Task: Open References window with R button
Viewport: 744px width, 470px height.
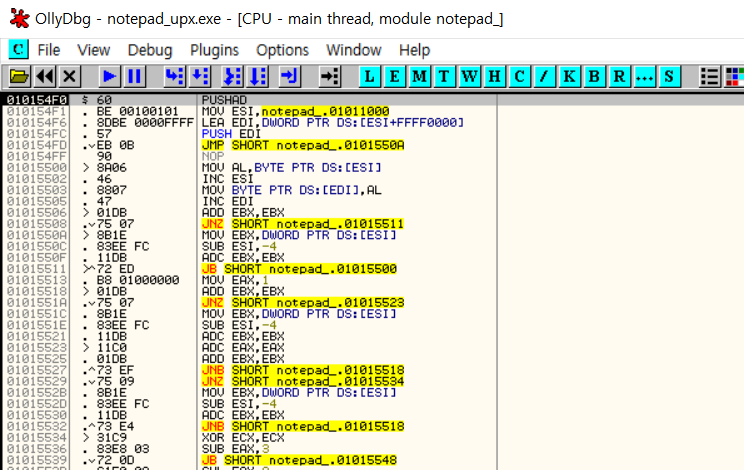Action: point(619,76)
